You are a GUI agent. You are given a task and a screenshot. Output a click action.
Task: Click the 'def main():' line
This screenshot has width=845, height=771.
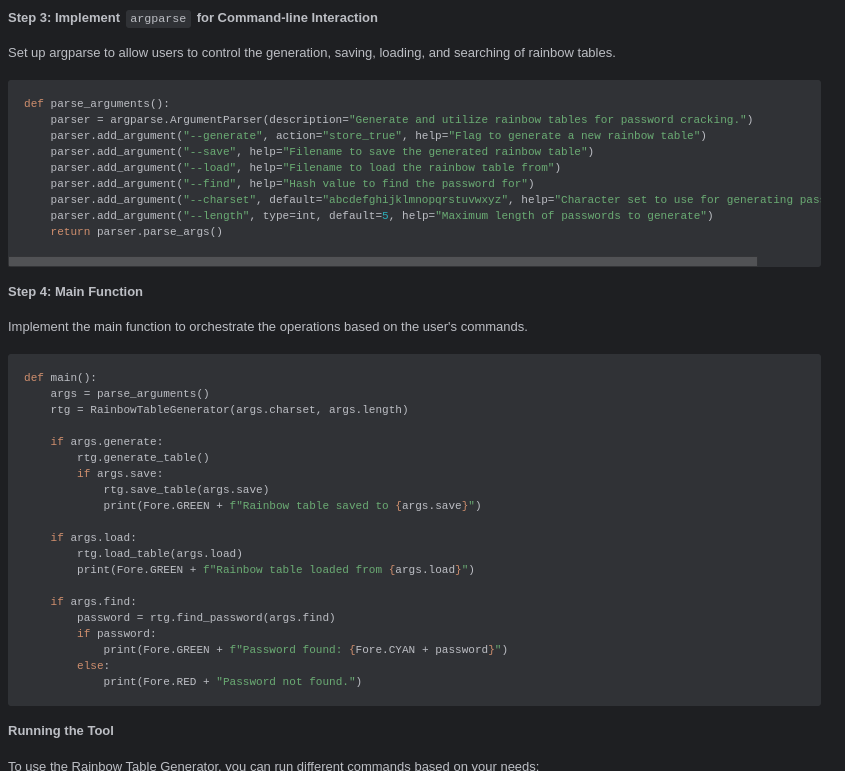[x=60, y=378]
